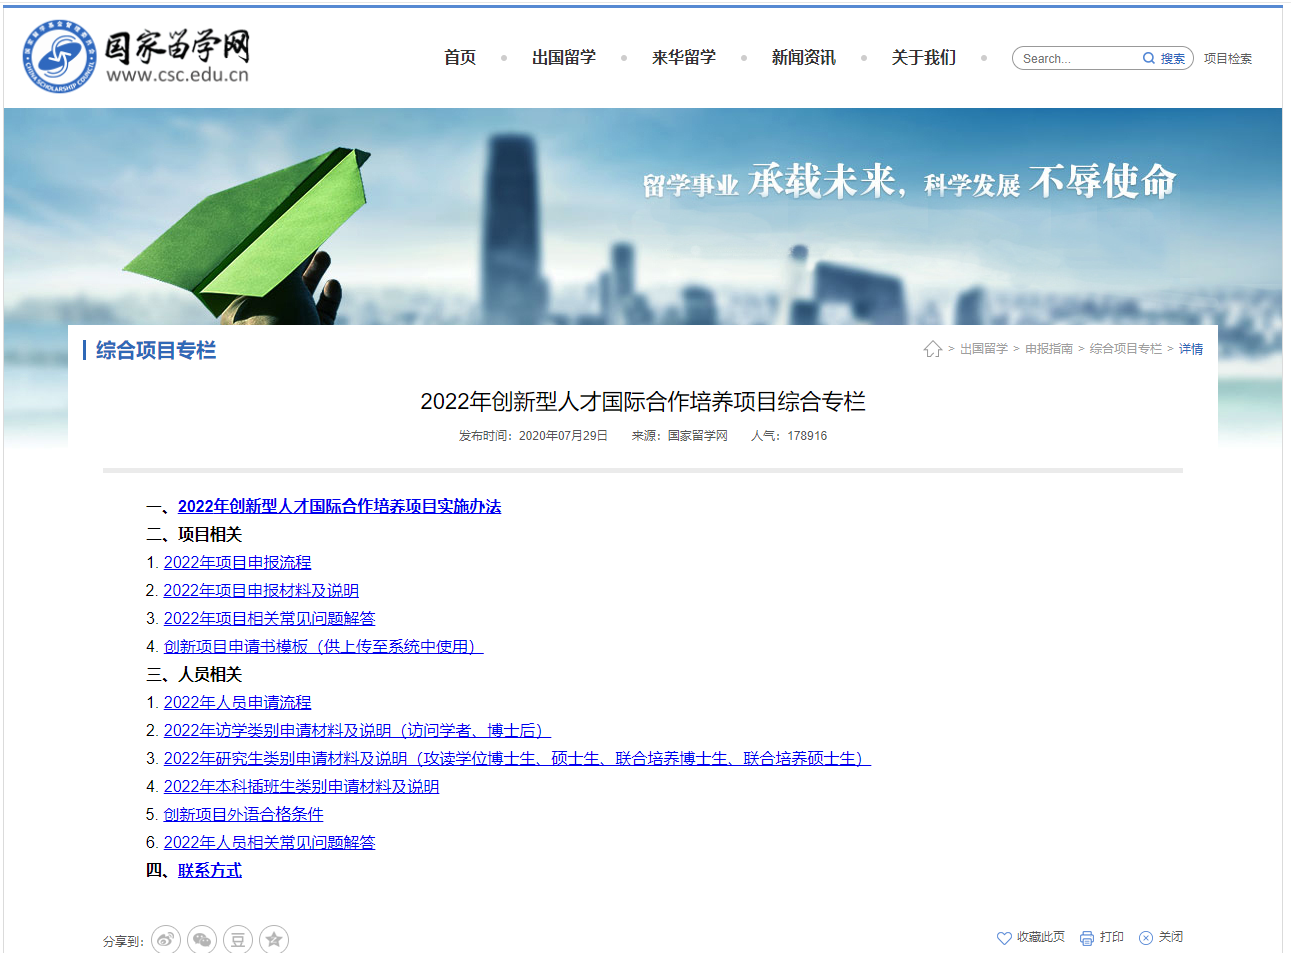This screenshot has height=953, width=1291.
Task: Open the 项目检索 link
Action: tap(1228, 59)
